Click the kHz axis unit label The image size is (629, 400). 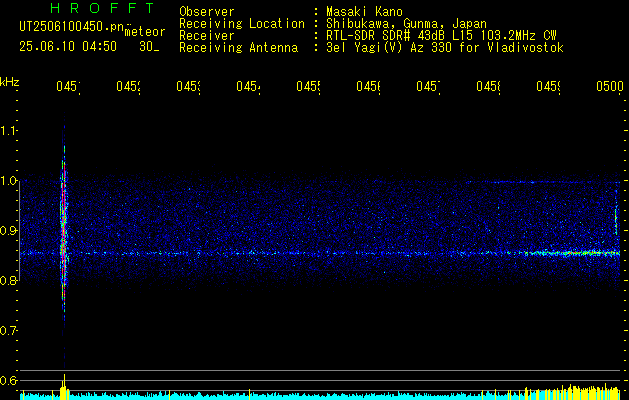tap(10, 82)
